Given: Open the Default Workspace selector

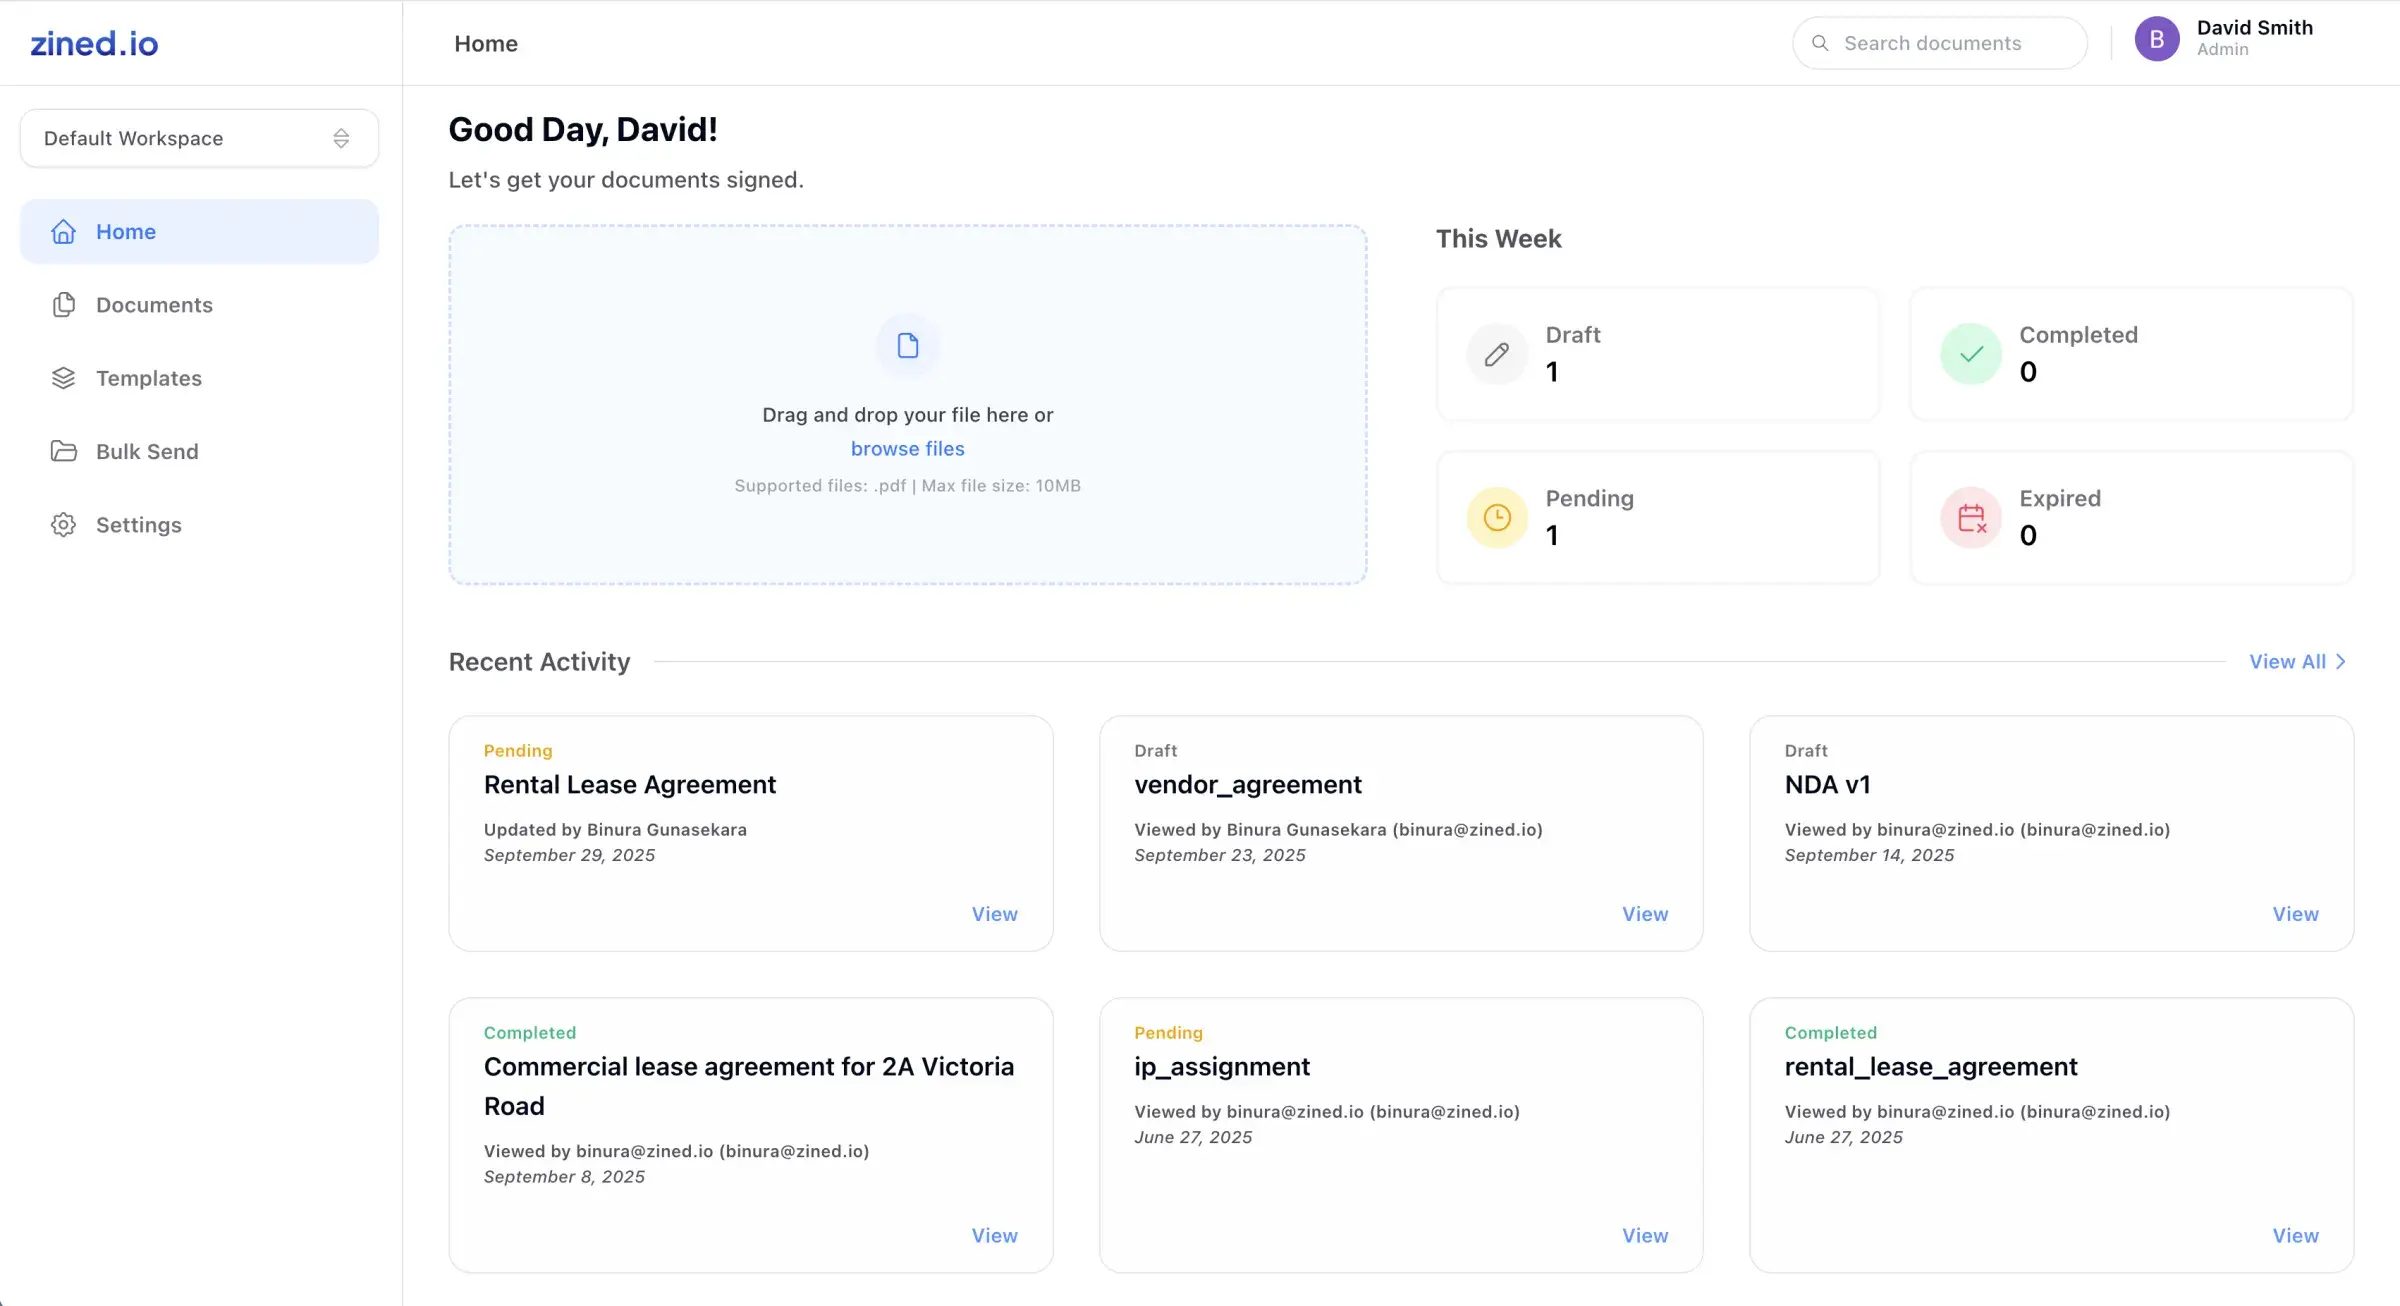Looking at the screenshot, I should [x=198, y=138].
